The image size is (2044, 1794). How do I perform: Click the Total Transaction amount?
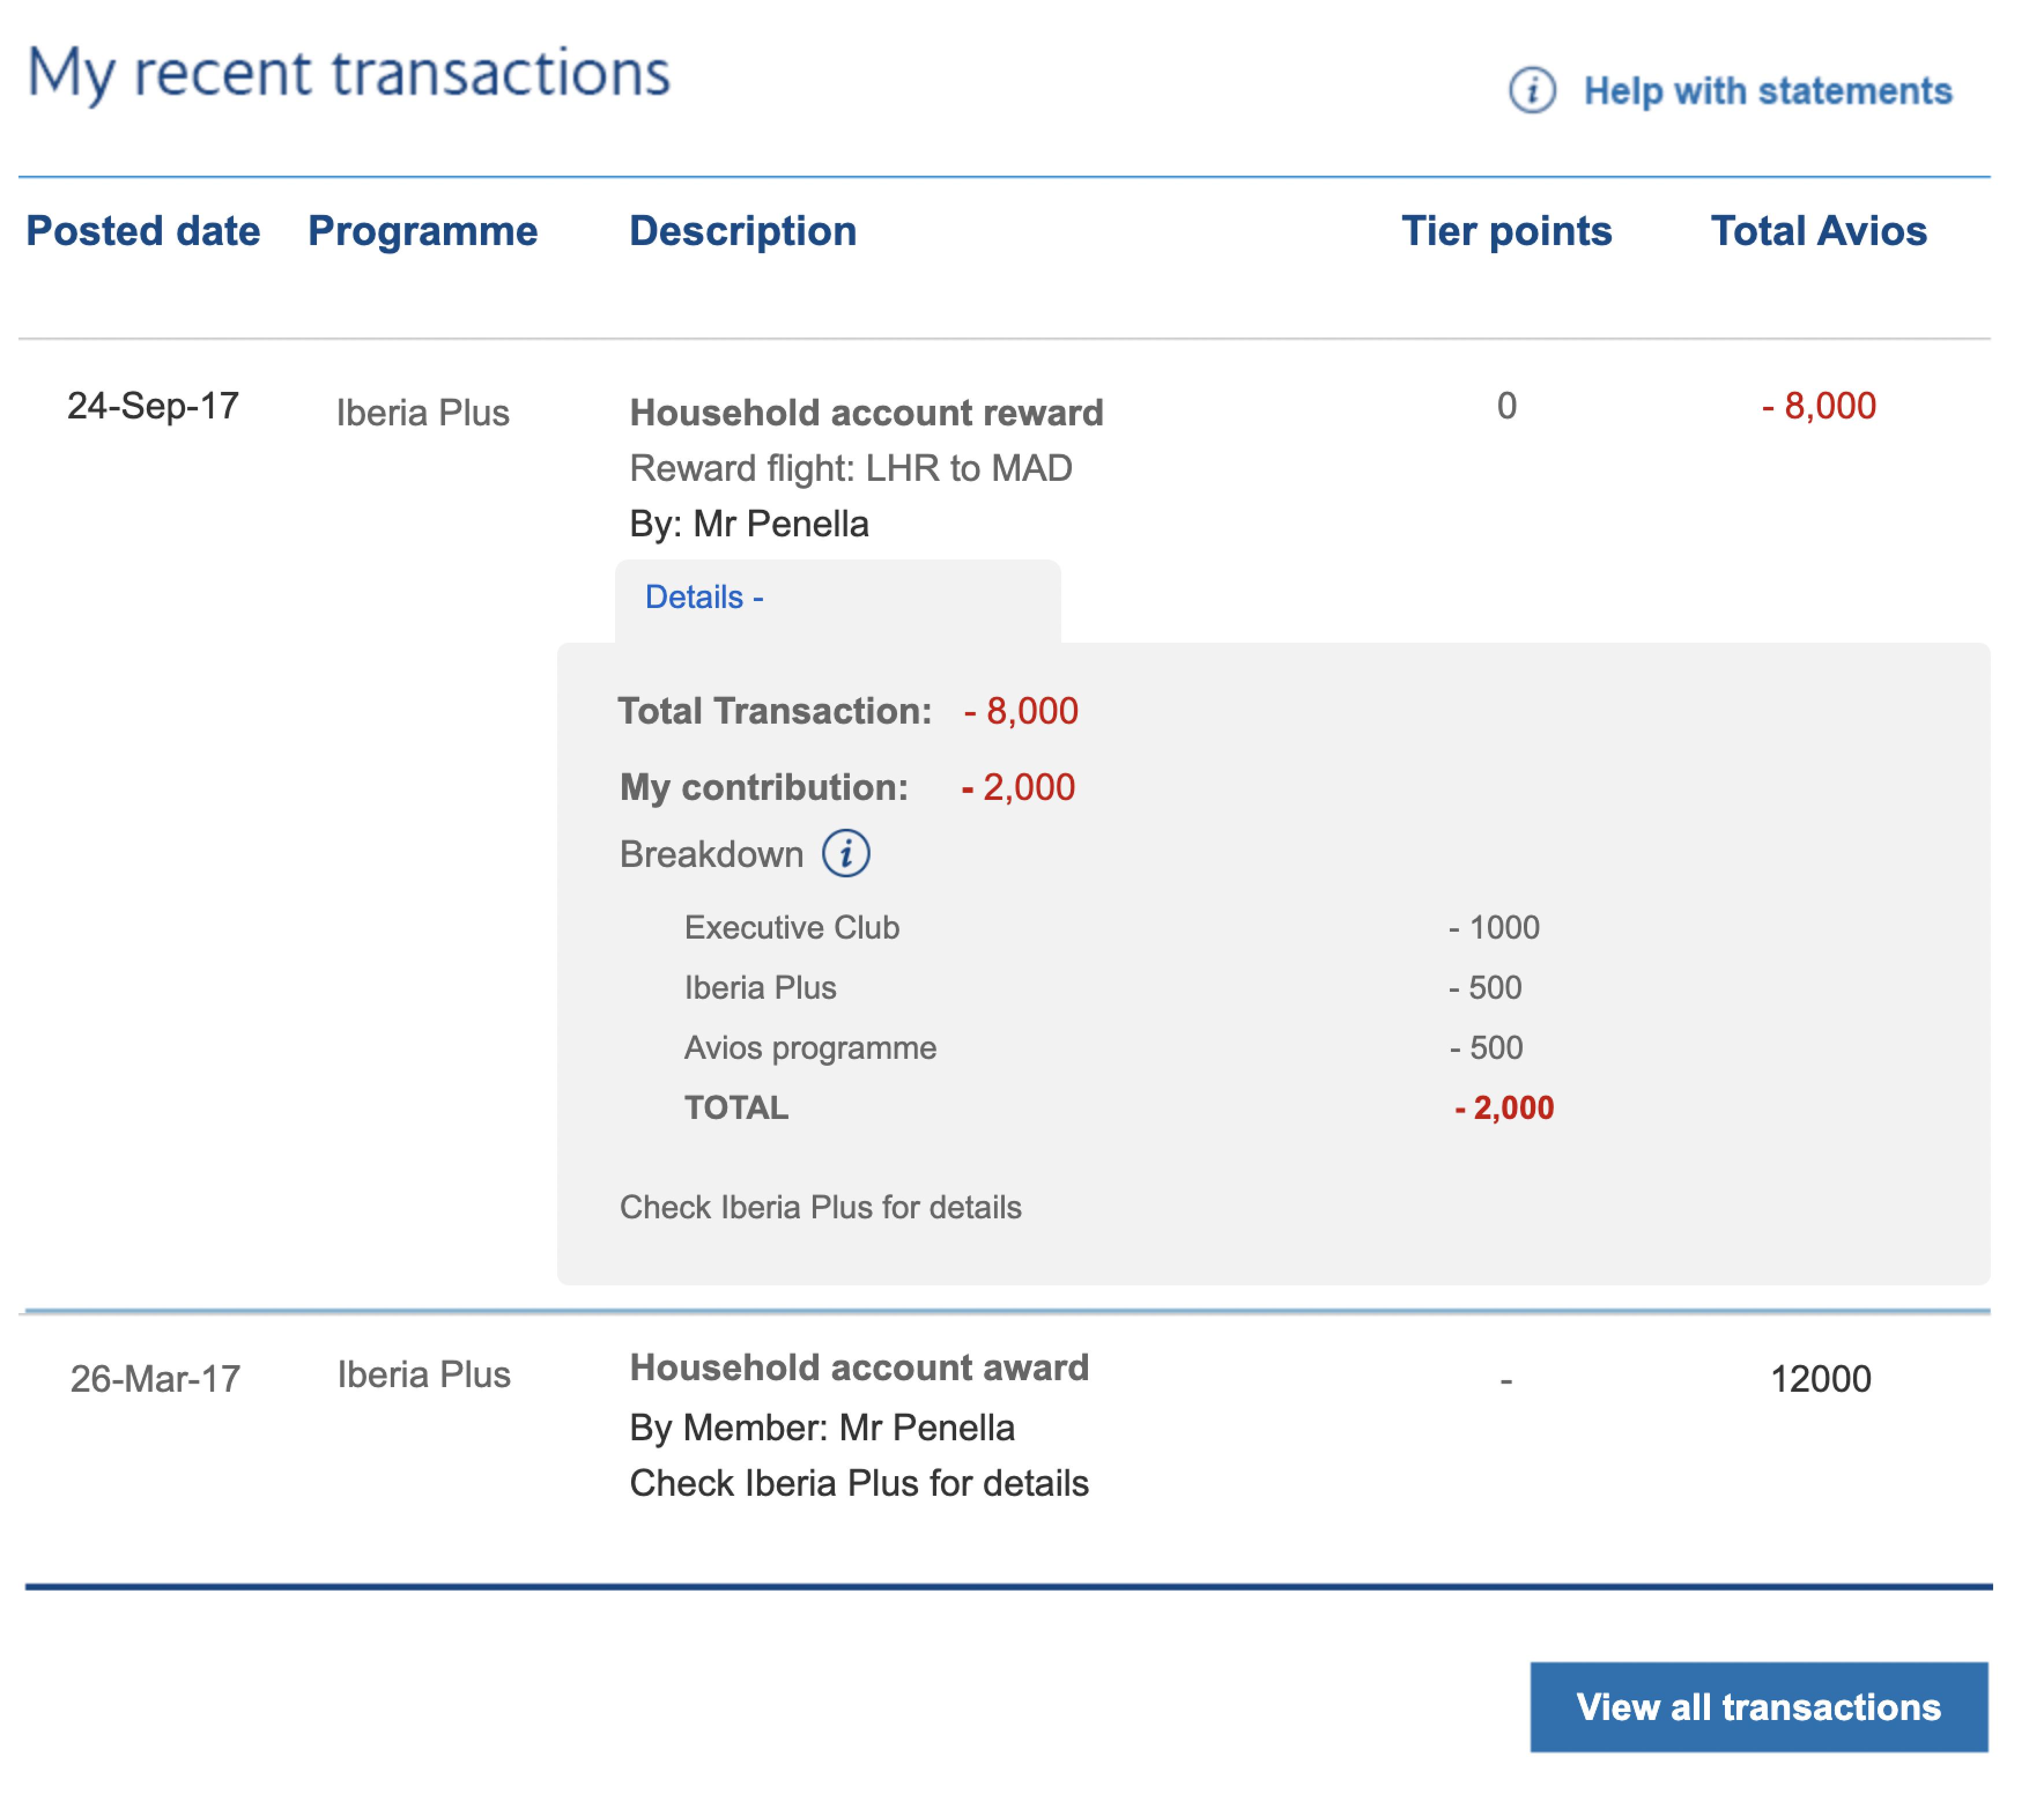[1021, 711]
